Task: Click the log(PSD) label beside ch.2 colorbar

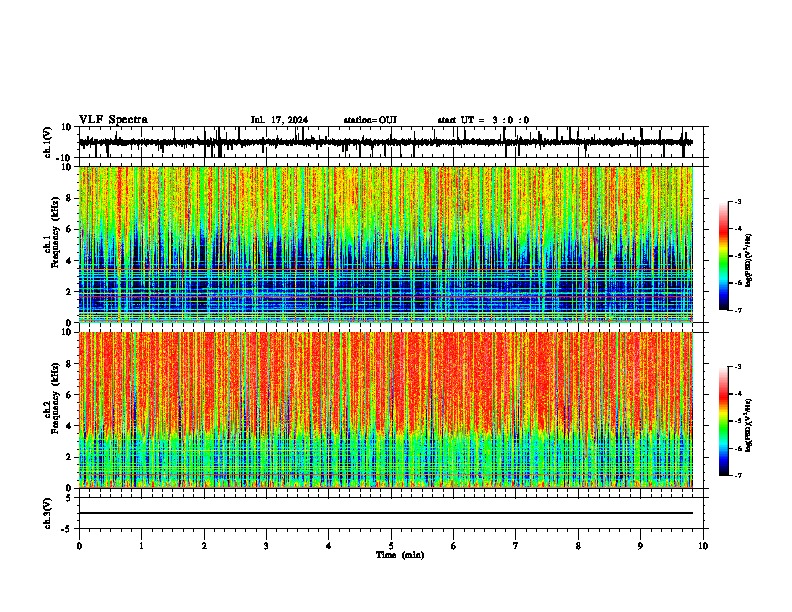Action: (x=748, y=425)
